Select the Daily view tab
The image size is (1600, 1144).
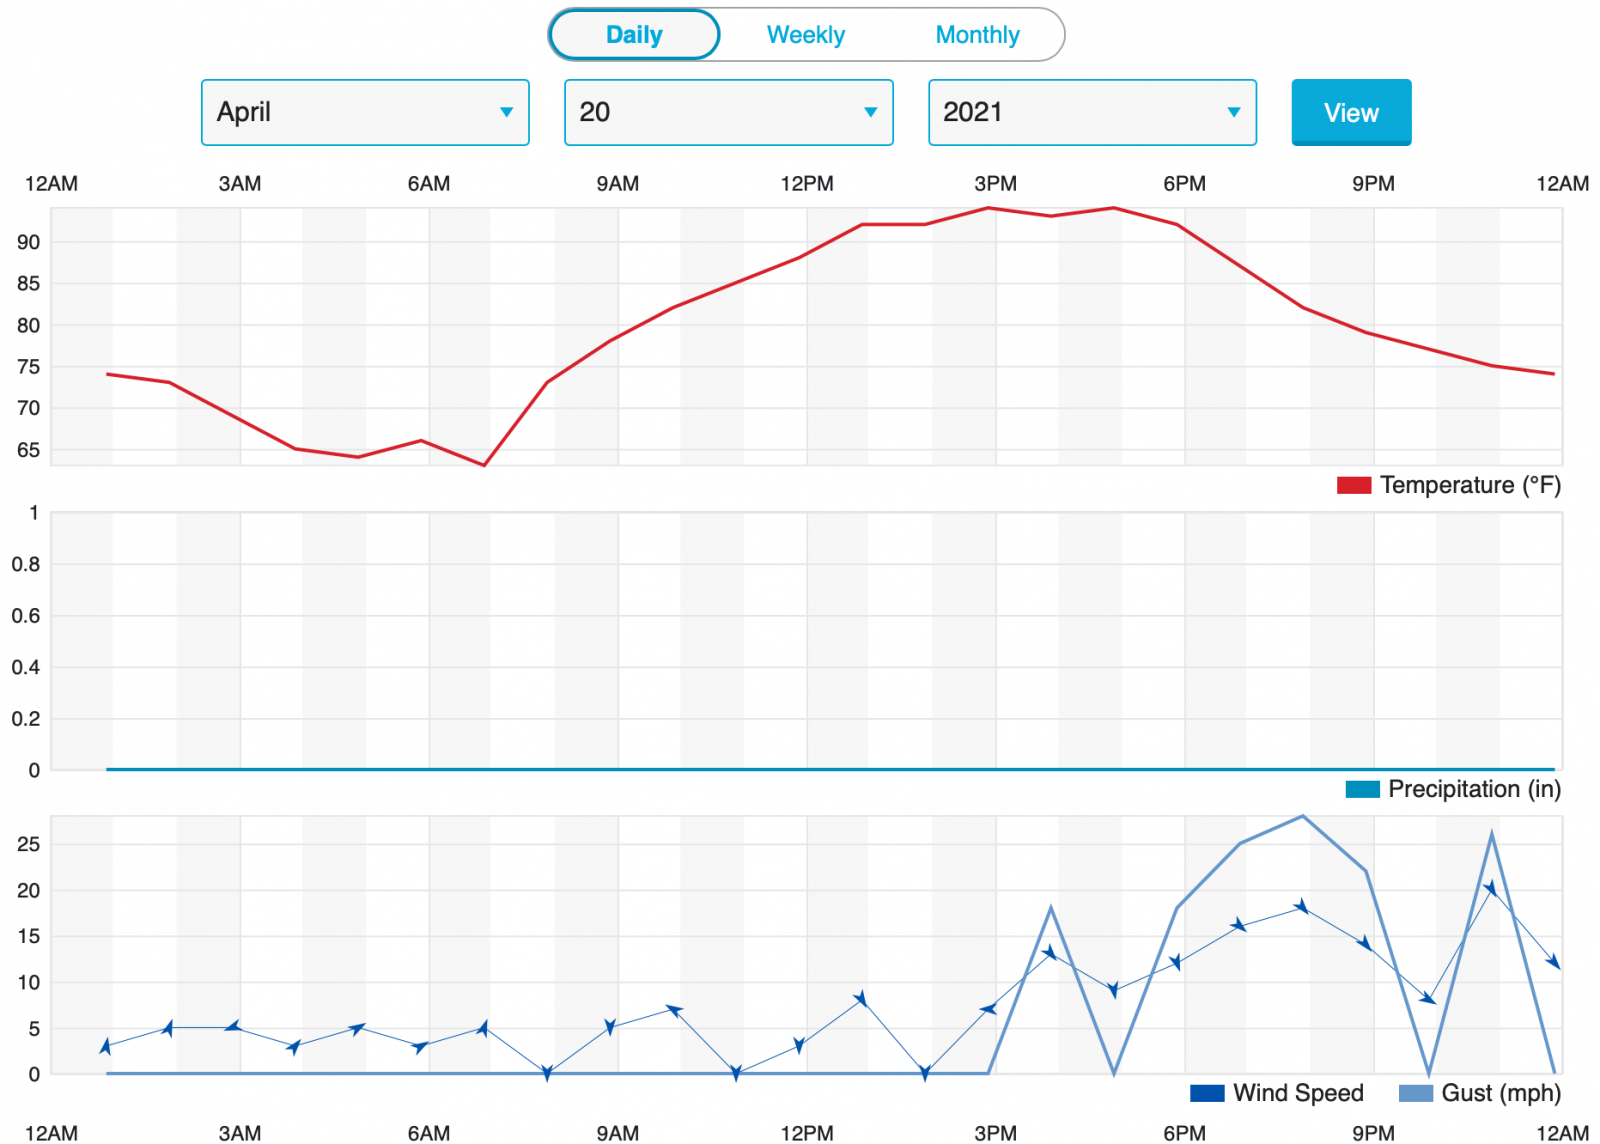pos(634,35)
